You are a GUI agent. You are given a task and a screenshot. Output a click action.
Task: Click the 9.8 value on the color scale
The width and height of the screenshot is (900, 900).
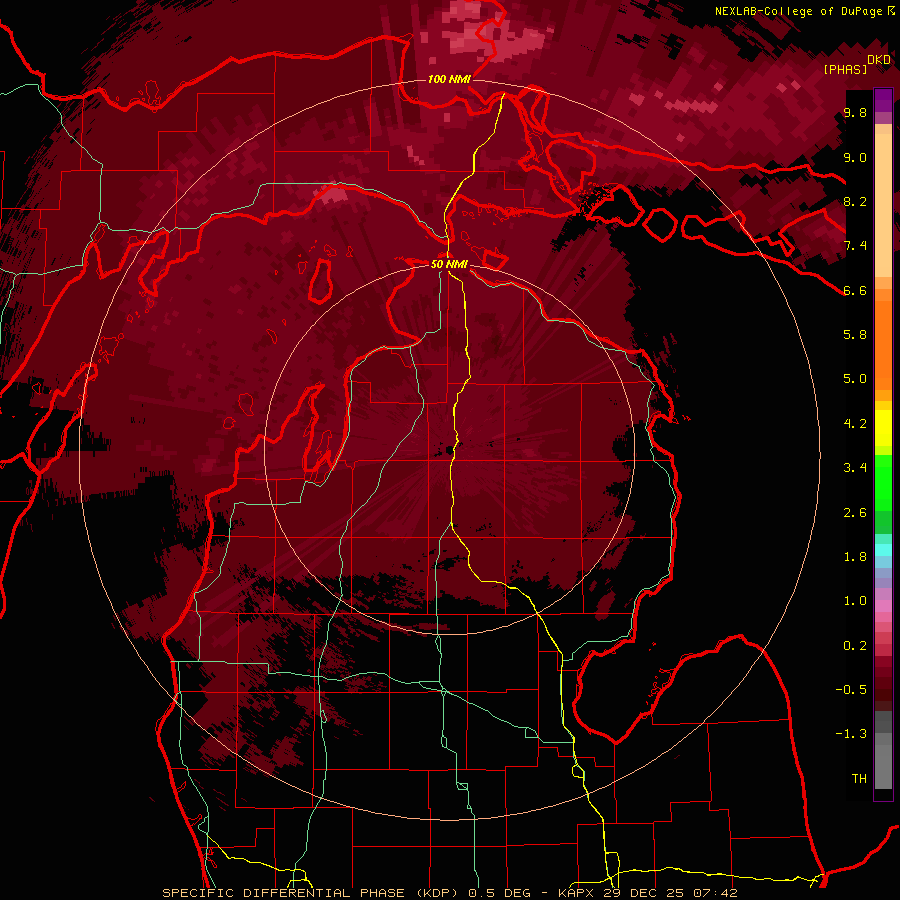pos(855,113)
